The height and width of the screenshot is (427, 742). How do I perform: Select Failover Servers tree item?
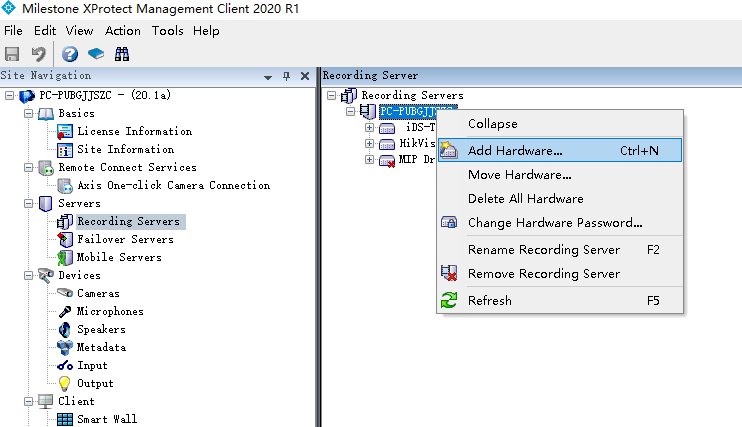[125, 239]
